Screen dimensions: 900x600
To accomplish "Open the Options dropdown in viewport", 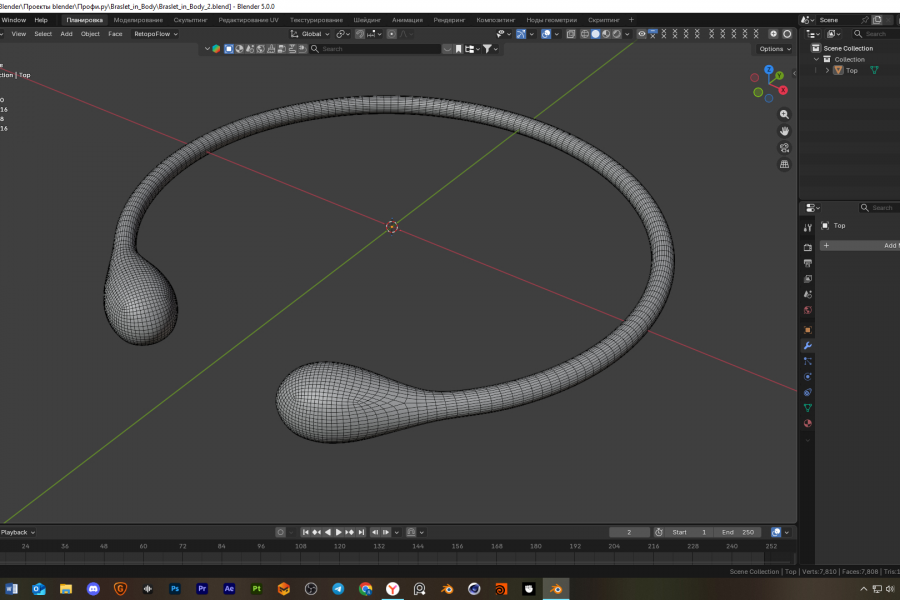I will (773, 48).
